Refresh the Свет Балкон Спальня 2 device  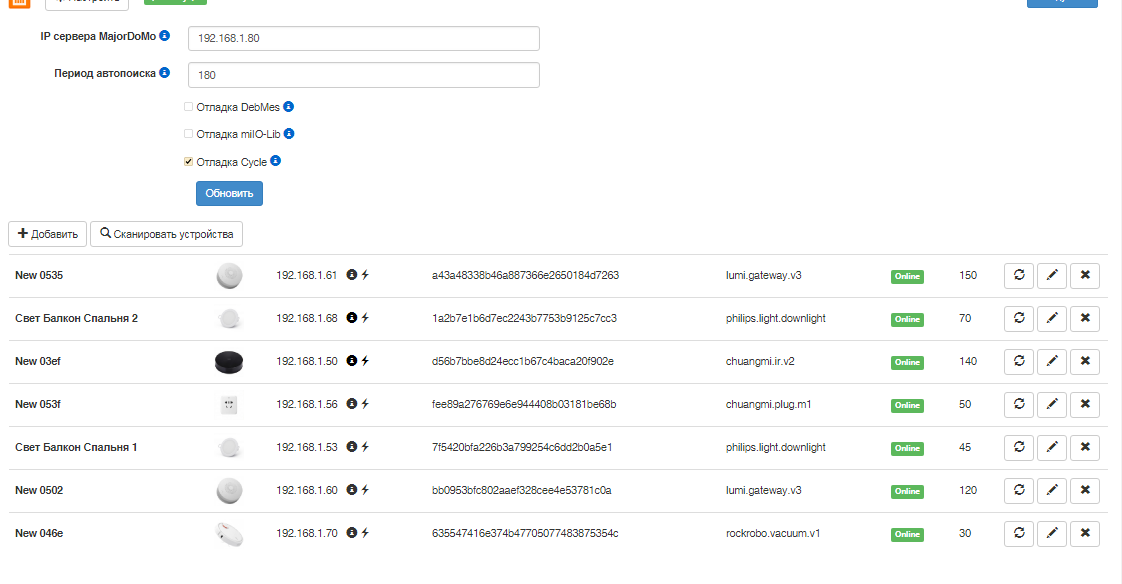coord(1019,318)
